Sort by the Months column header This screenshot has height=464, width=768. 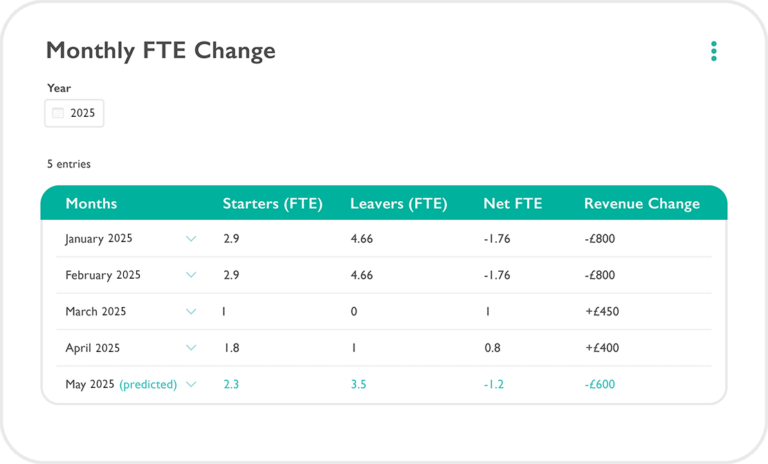pos(91,203)
